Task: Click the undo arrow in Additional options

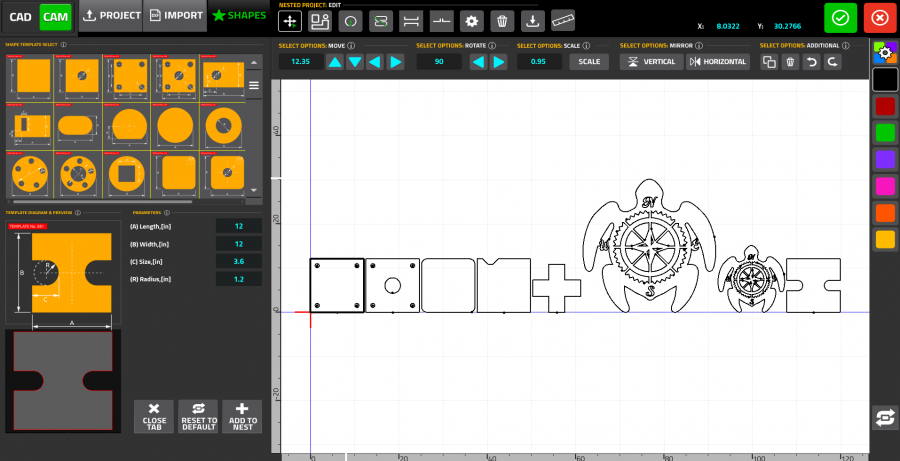Action: (x=811, y=62)
